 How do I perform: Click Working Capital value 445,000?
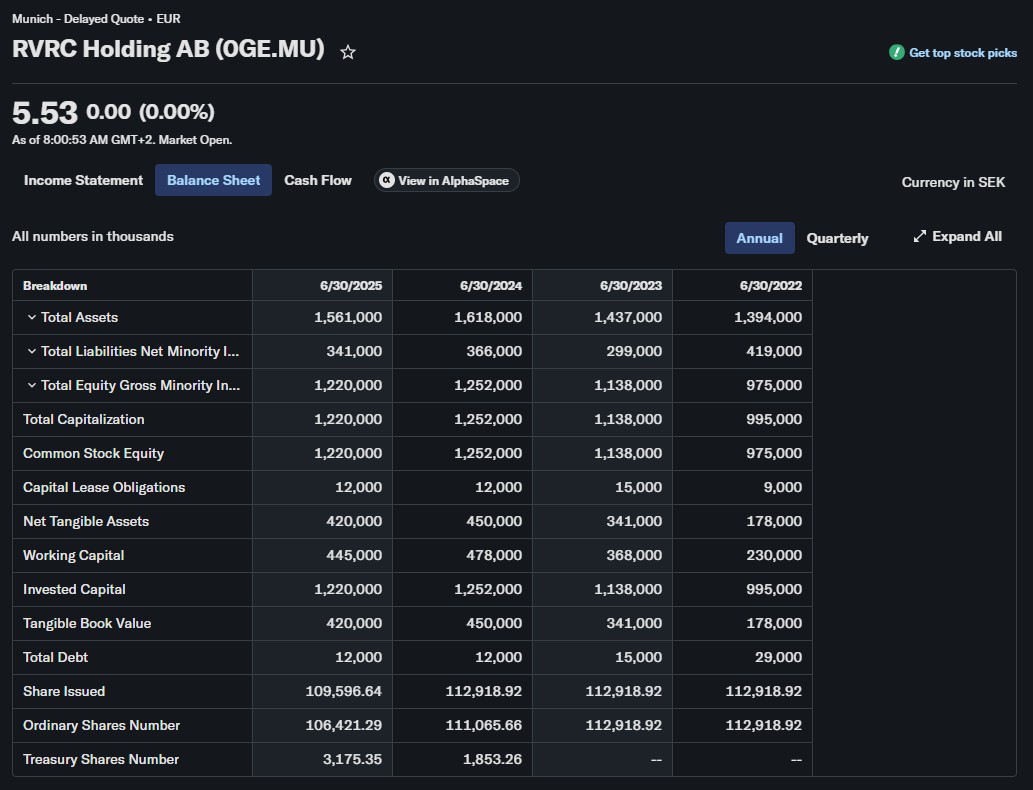(x=354, y=555)
